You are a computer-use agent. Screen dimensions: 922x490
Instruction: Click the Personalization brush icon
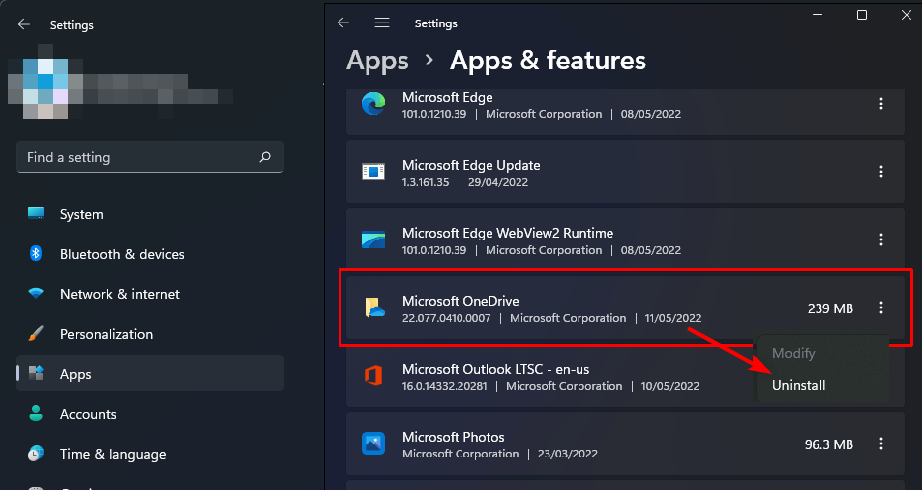point(36,334)
